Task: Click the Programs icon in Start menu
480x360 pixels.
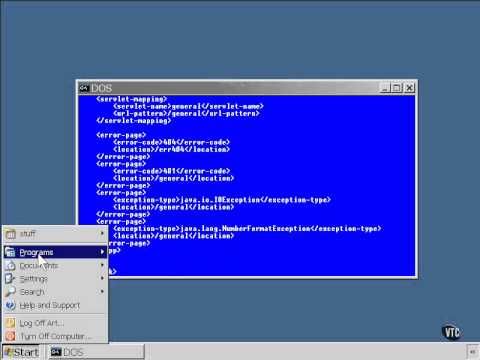Action: point(10,252)
